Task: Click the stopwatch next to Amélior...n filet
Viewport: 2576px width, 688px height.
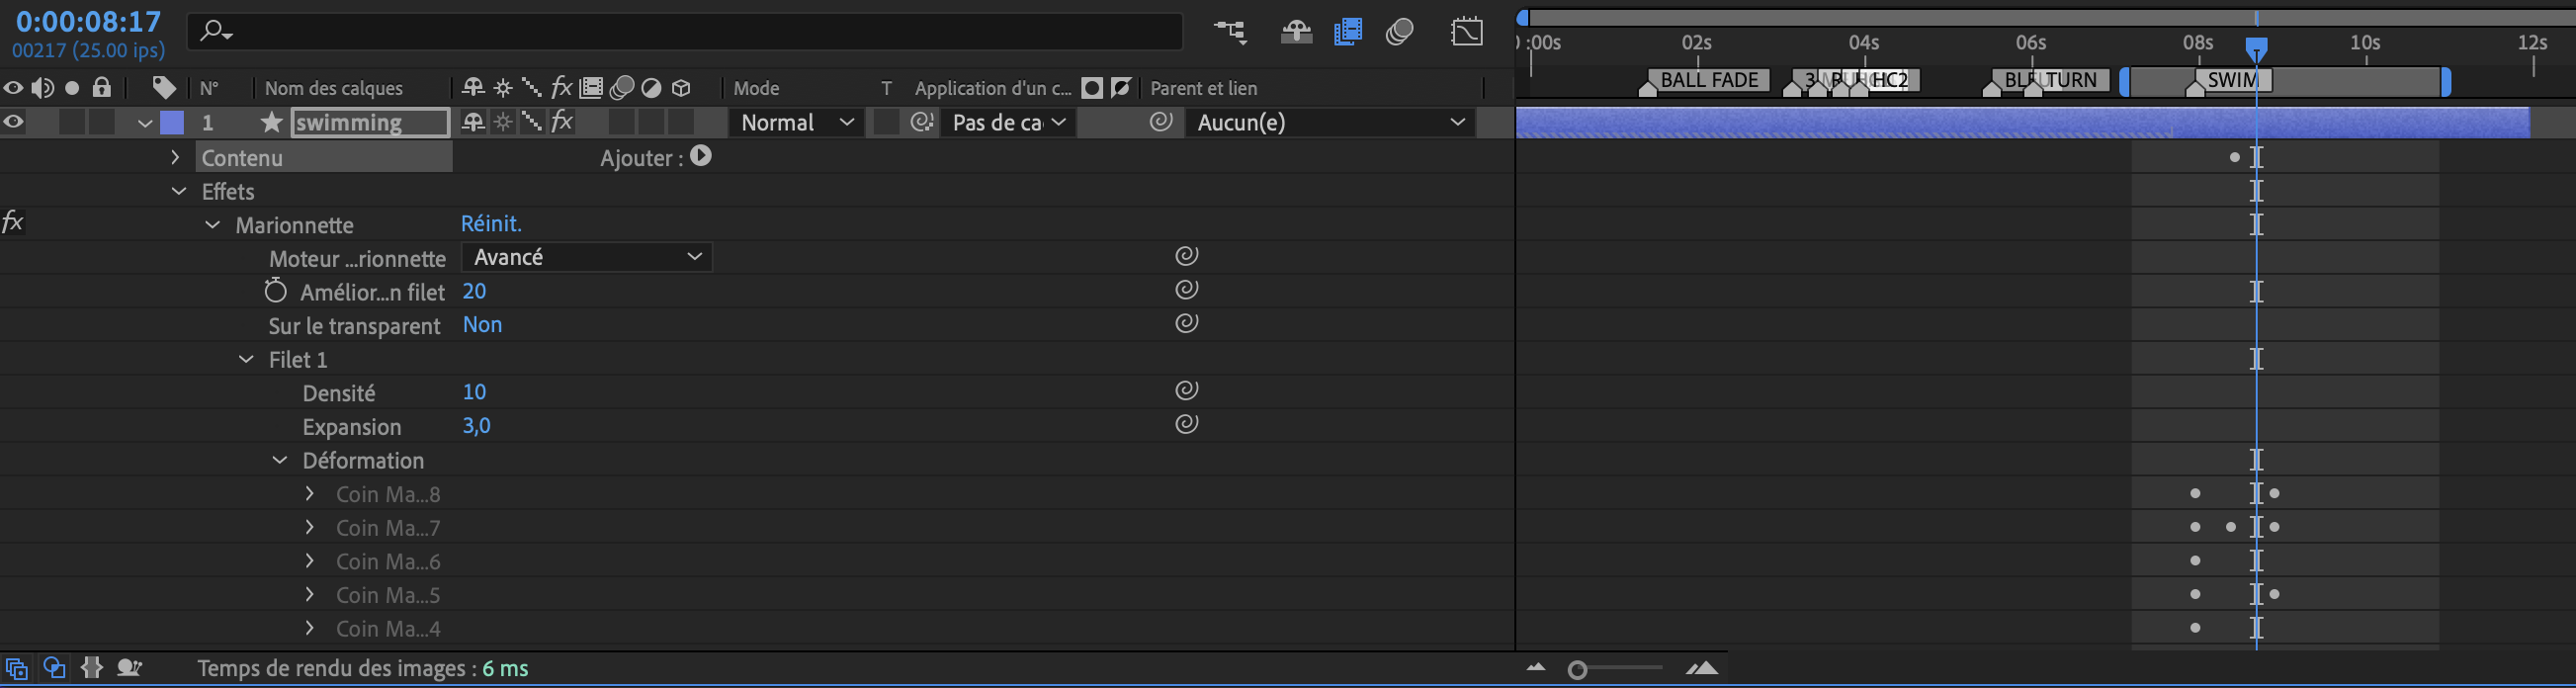Action: (x=275, y=291)
